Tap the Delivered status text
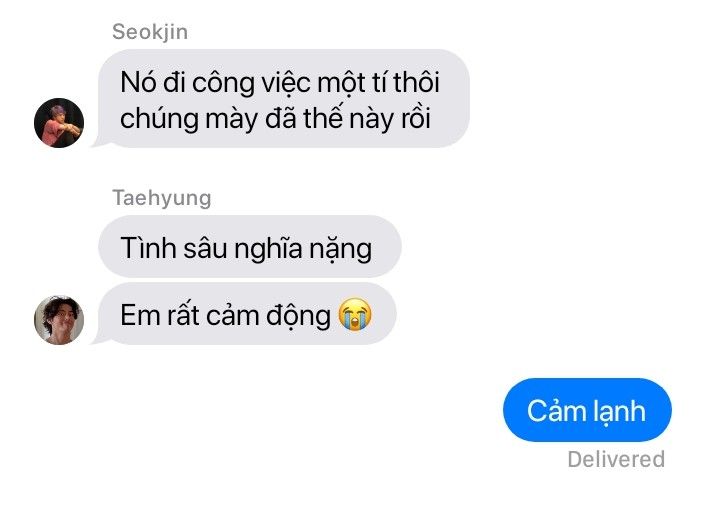The width and height of the screenshot is (720, 510). (616, 459)
